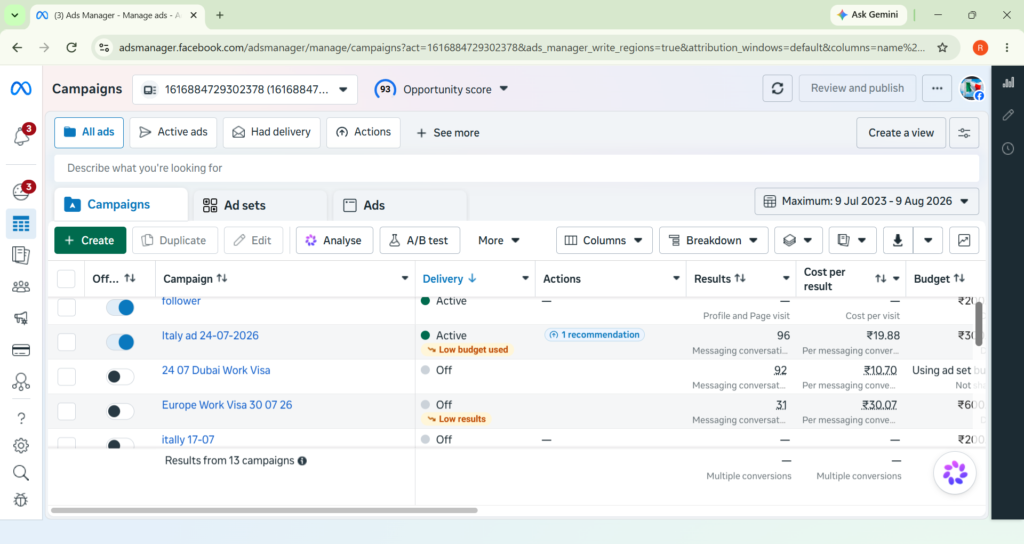The height and width of the screenshot is (544, 1024).
Task: Check the Europe Work Visa 30 07 26 row checkbox
Action: [66, 411]
